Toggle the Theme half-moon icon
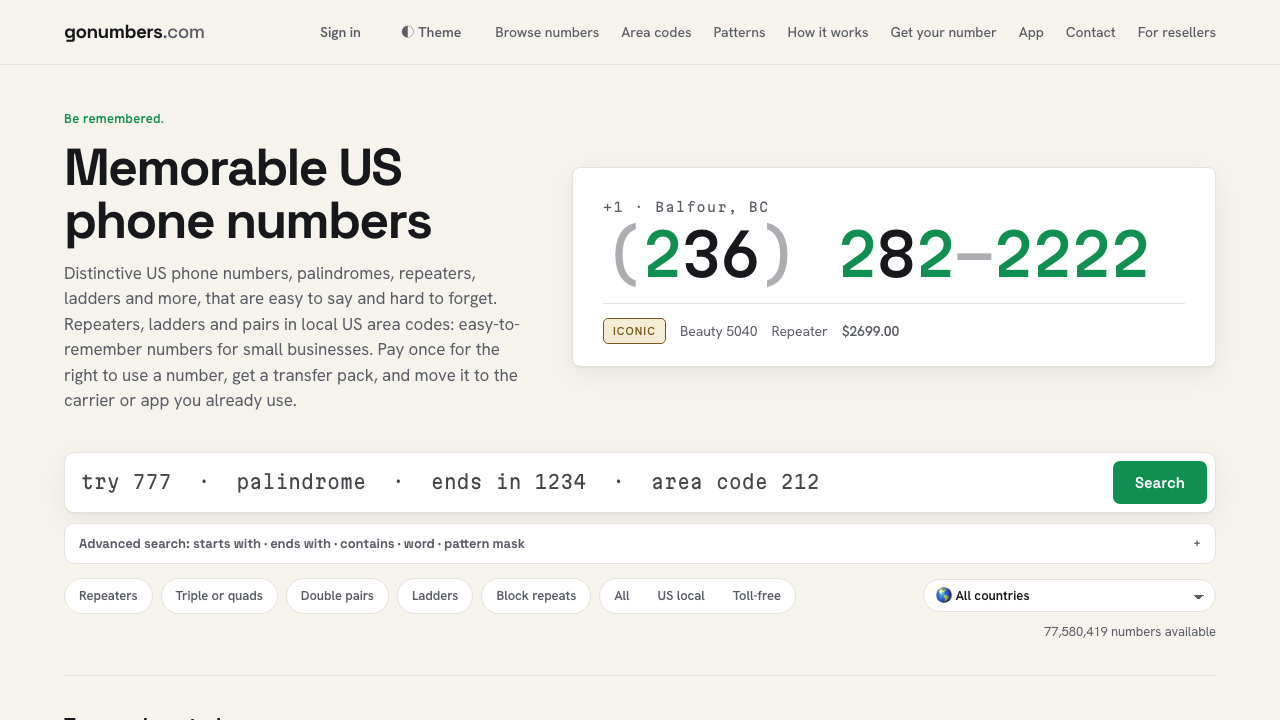Image resolution: width=1280 pixels, height=720 pixels. 407,32
